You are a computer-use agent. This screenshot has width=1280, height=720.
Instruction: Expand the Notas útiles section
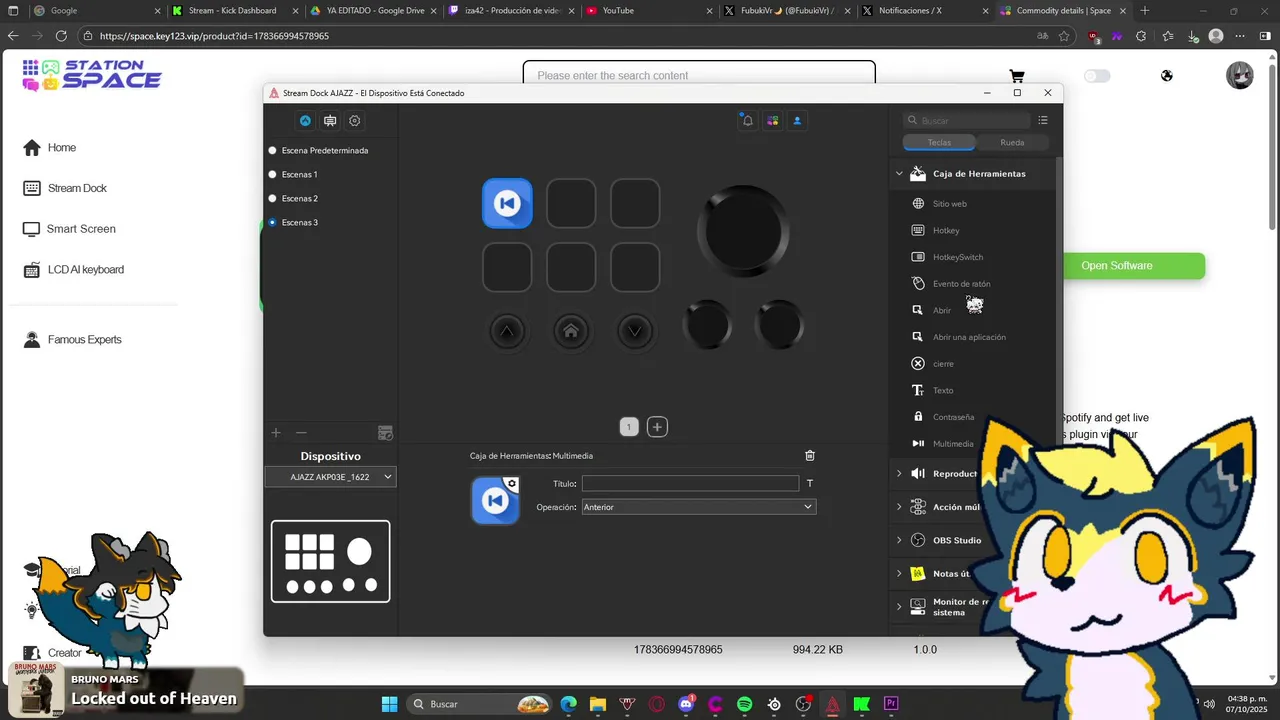[899, 574]
